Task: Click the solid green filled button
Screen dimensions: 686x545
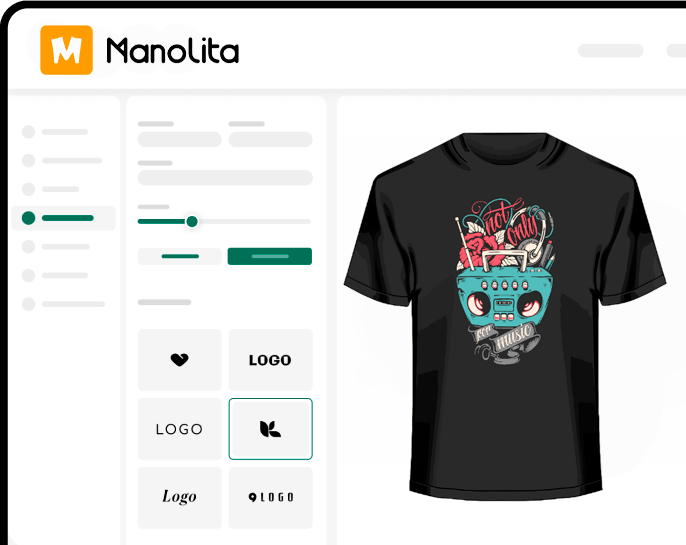Action: coord(270,256)
